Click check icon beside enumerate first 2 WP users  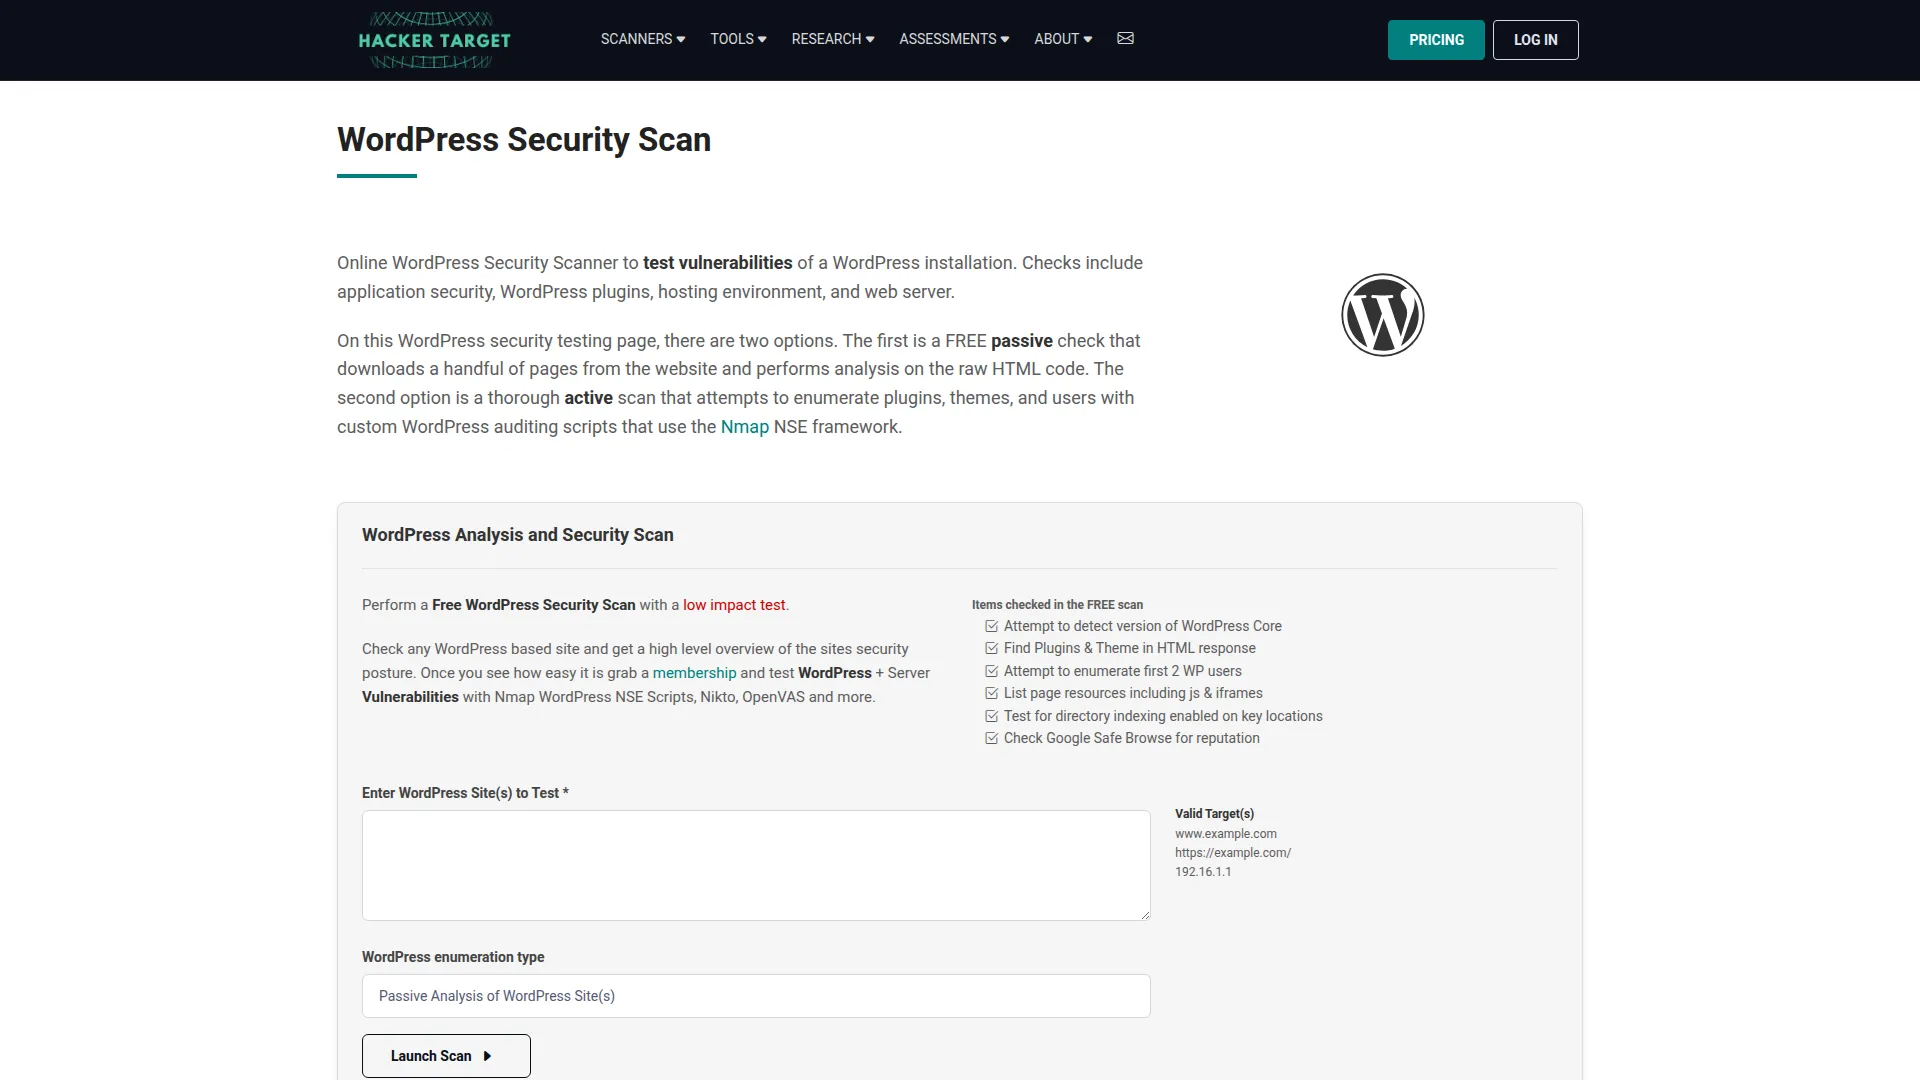click(x=991, y=671)
